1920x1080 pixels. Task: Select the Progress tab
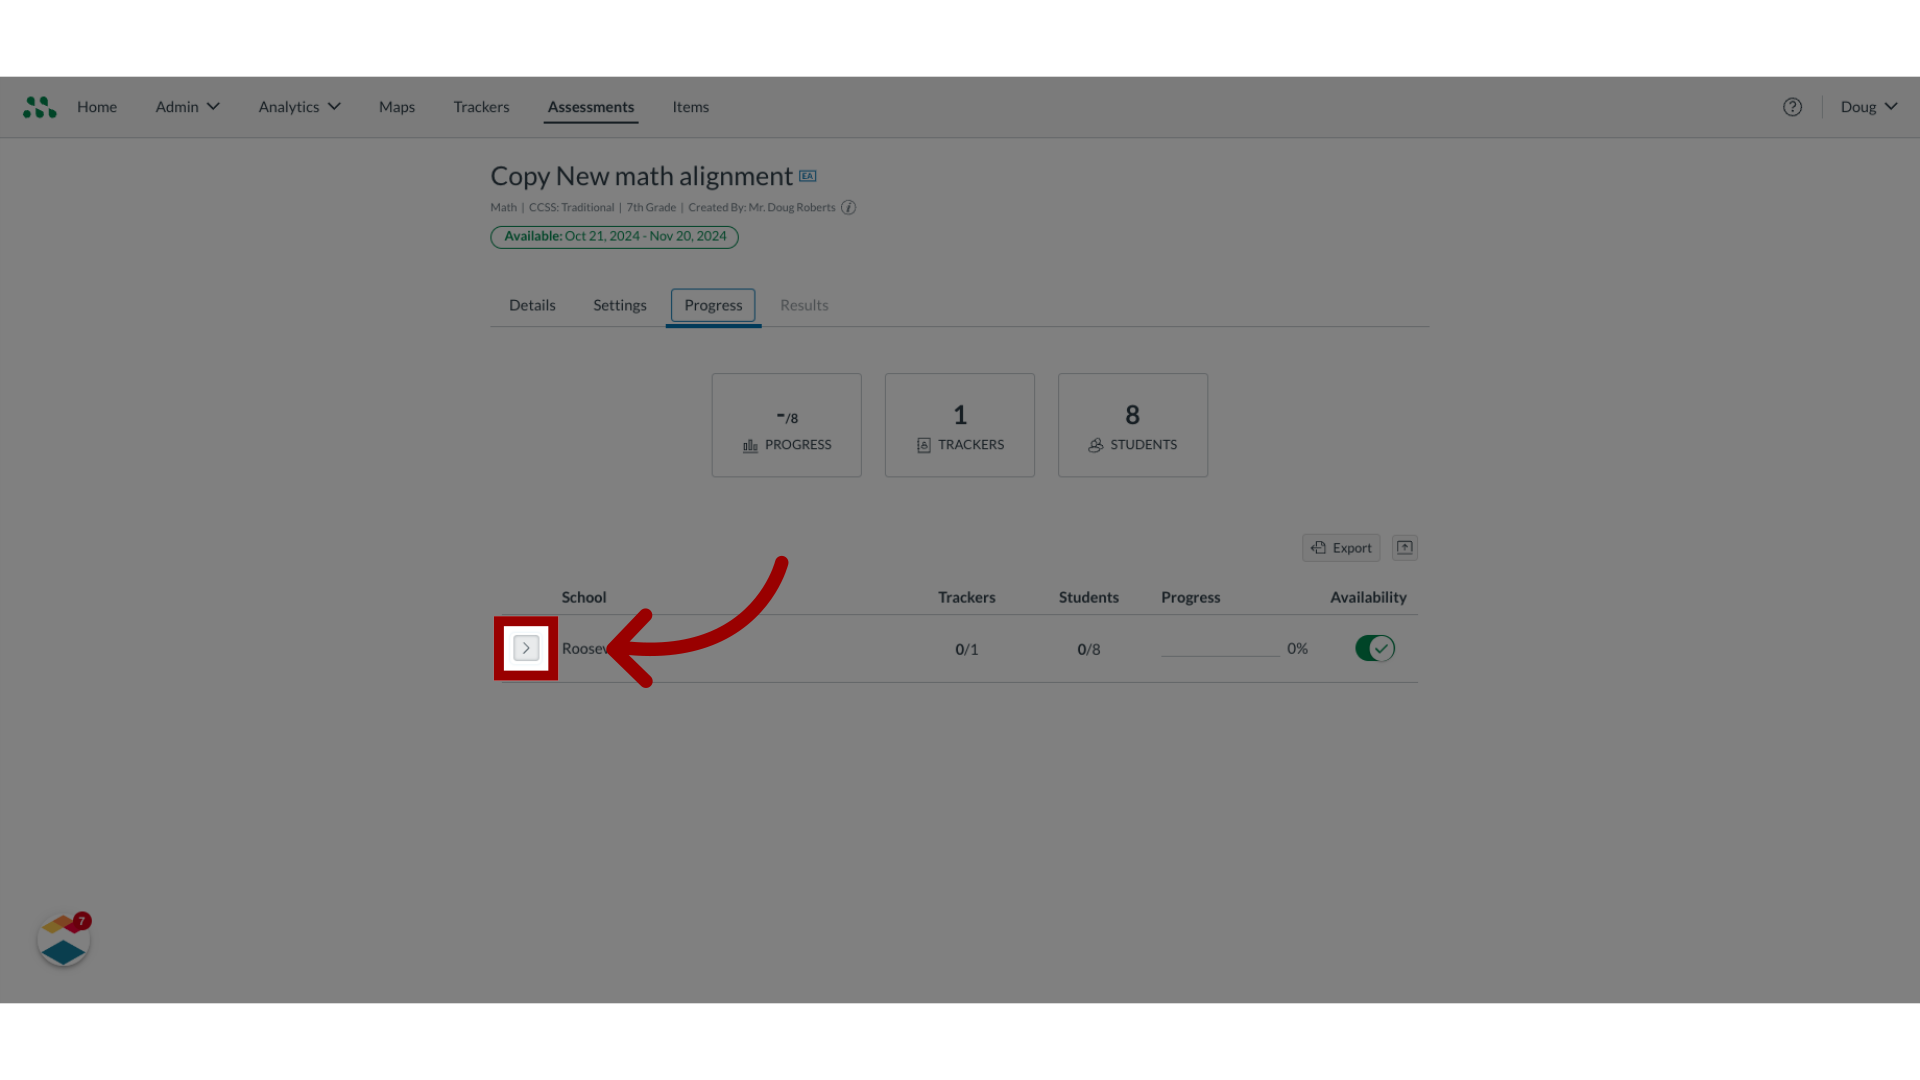pos(712,305)
